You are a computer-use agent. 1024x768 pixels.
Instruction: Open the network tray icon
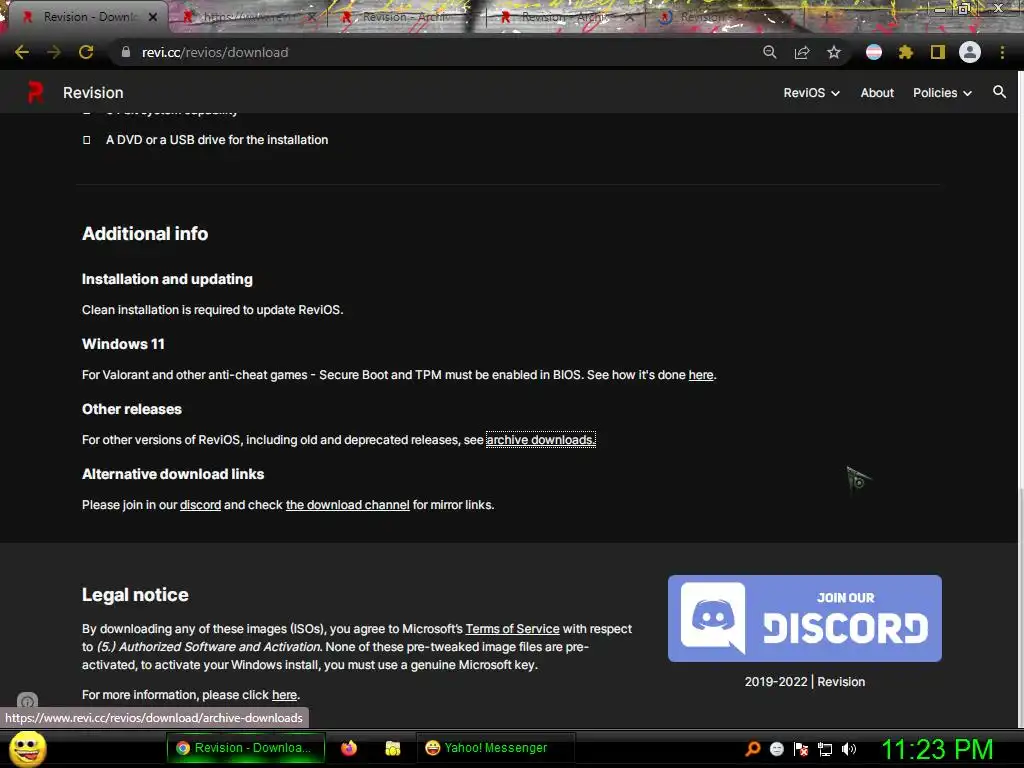pyautogui.click(x=825, y=749)
